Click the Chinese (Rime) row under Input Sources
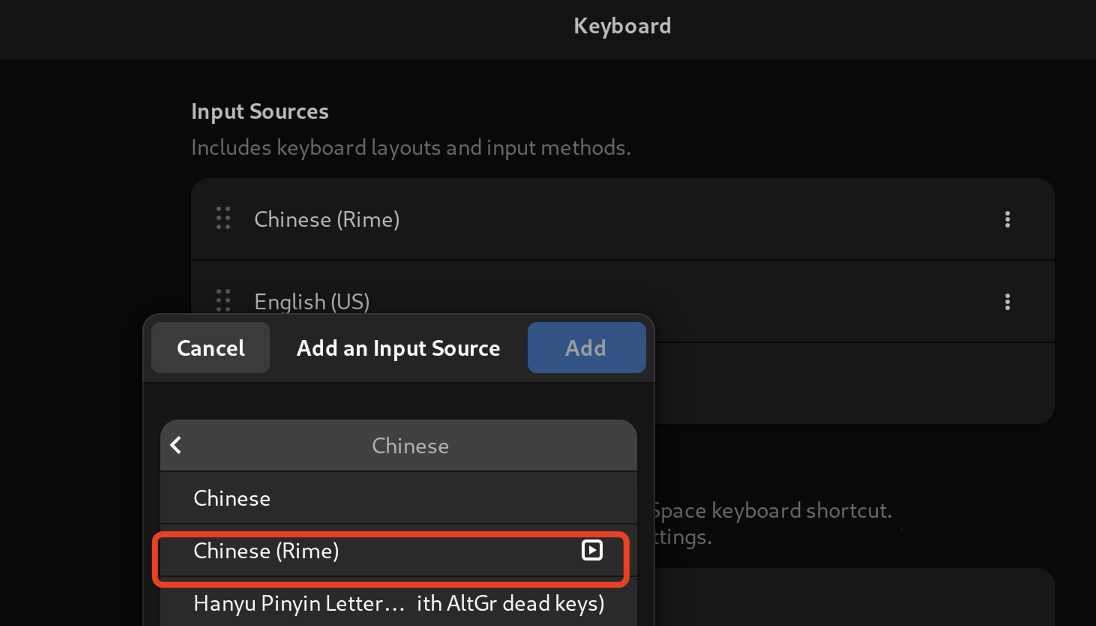The width and height of the screenshot is (1096, 626). [x=600, y=219]
